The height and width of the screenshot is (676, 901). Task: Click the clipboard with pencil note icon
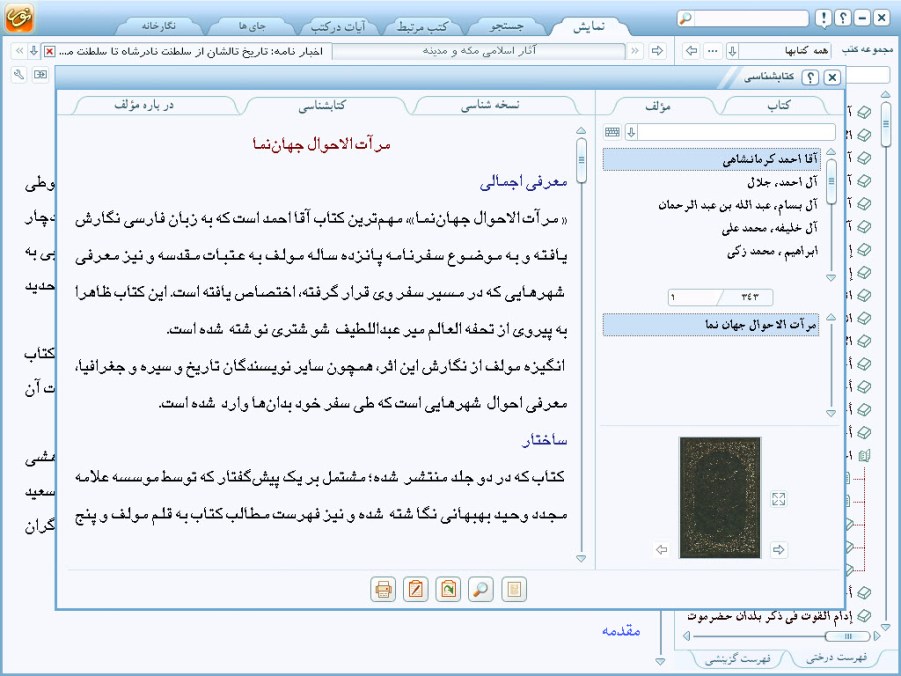point(415,590)
